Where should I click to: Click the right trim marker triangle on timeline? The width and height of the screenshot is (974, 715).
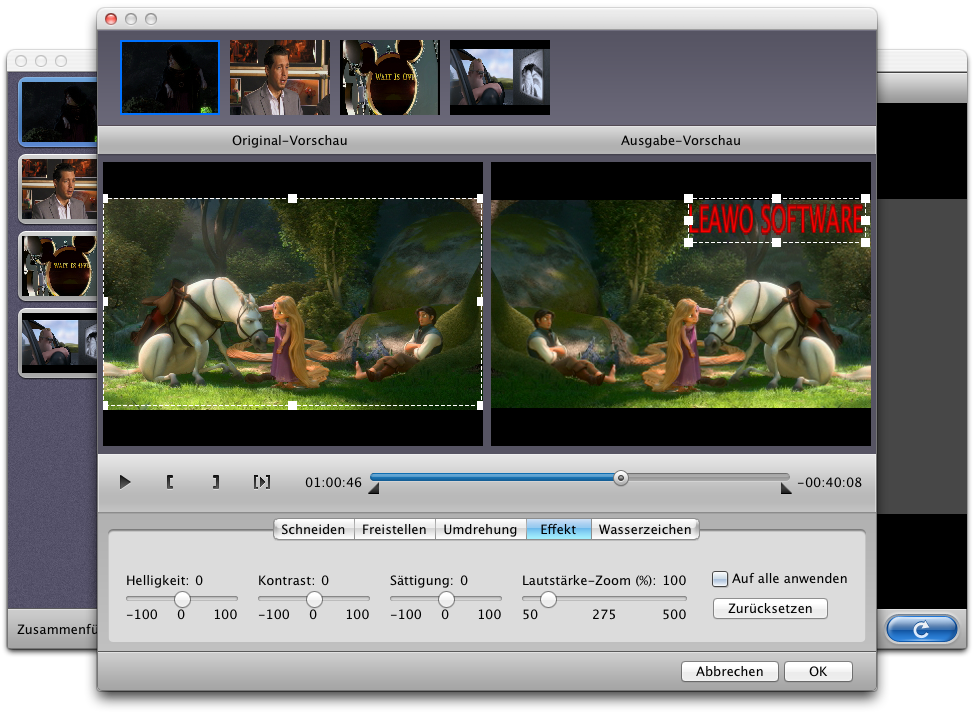[786, 488]
